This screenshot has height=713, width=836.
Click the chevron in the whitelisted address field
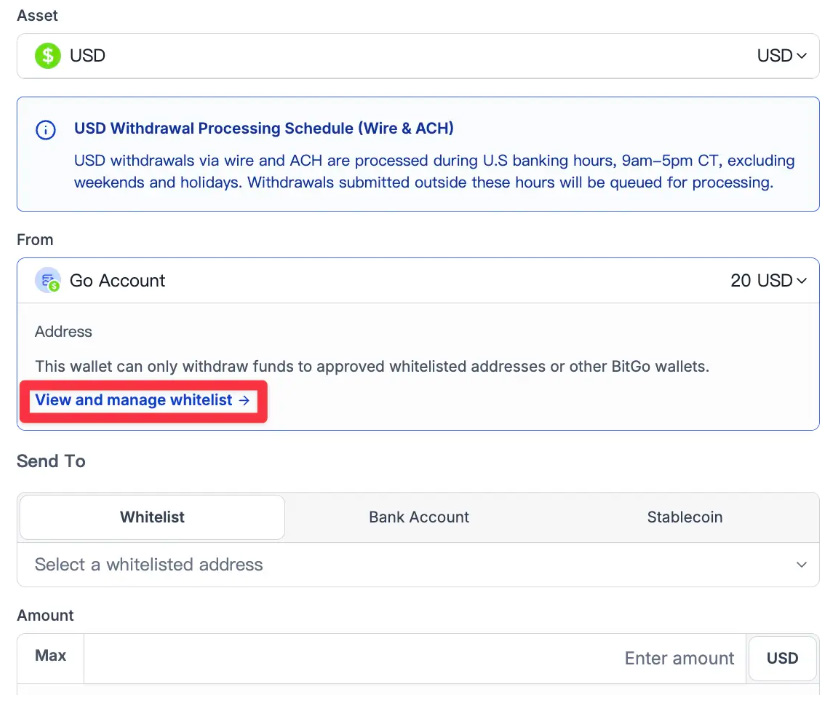point(801,565)
